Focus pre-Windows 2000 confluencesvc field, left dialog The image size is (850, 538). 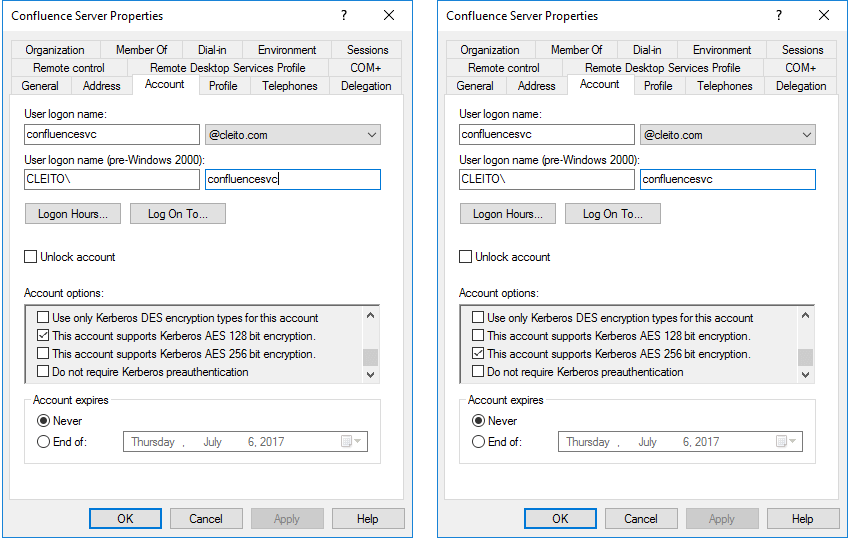pyautogui.click(x=293, y=180)
